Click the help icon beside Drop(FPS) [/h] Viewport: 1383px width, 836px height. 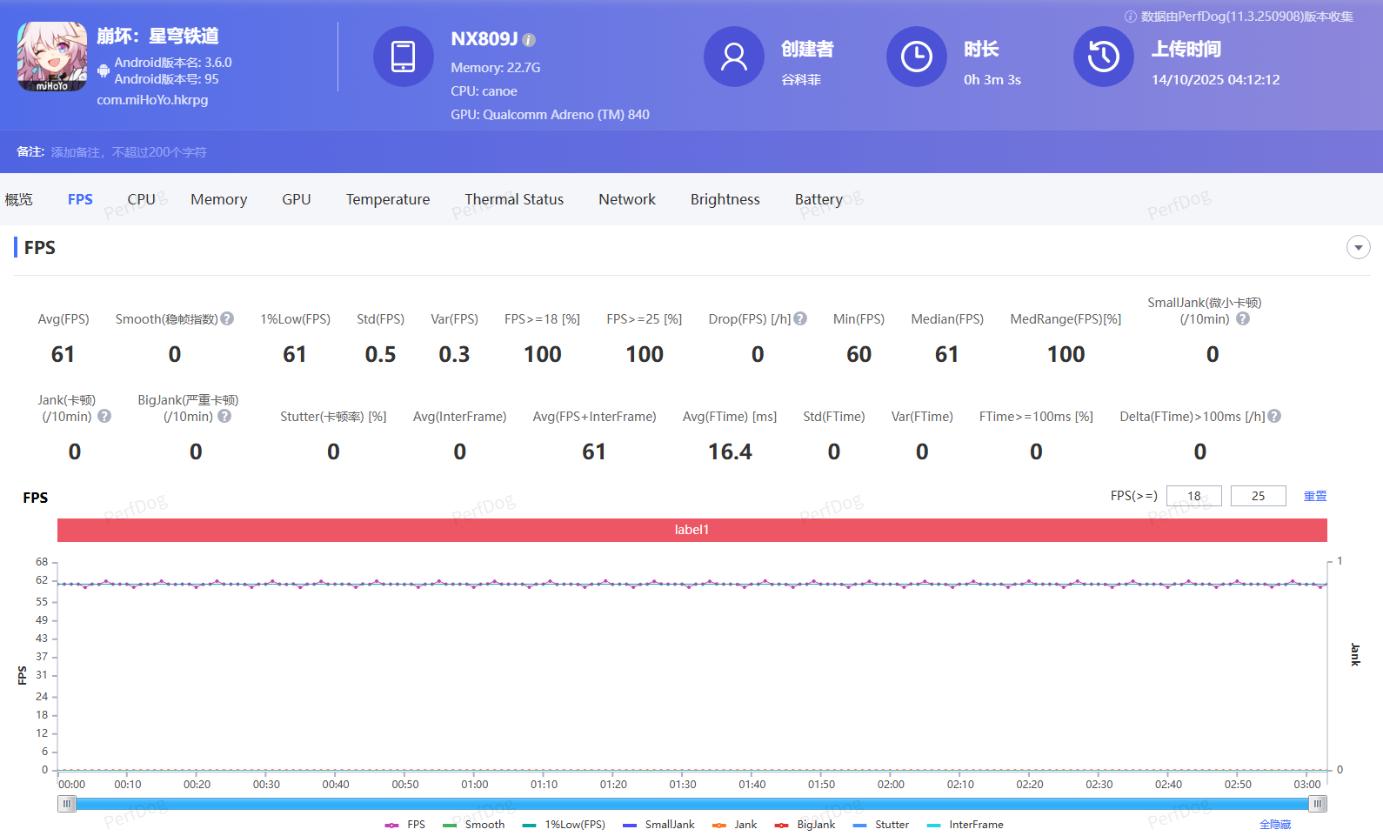tap(801, 319)
